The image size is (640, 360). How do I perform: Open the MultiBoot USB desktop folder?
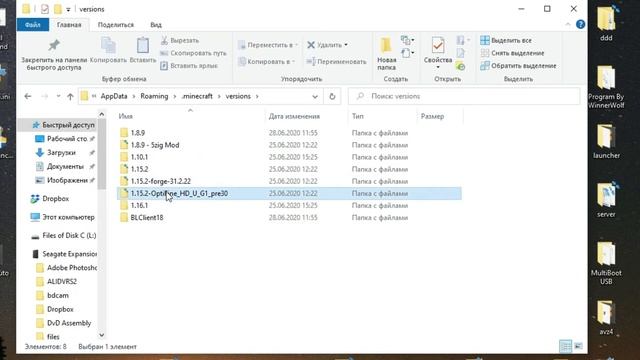pos(606,263)
